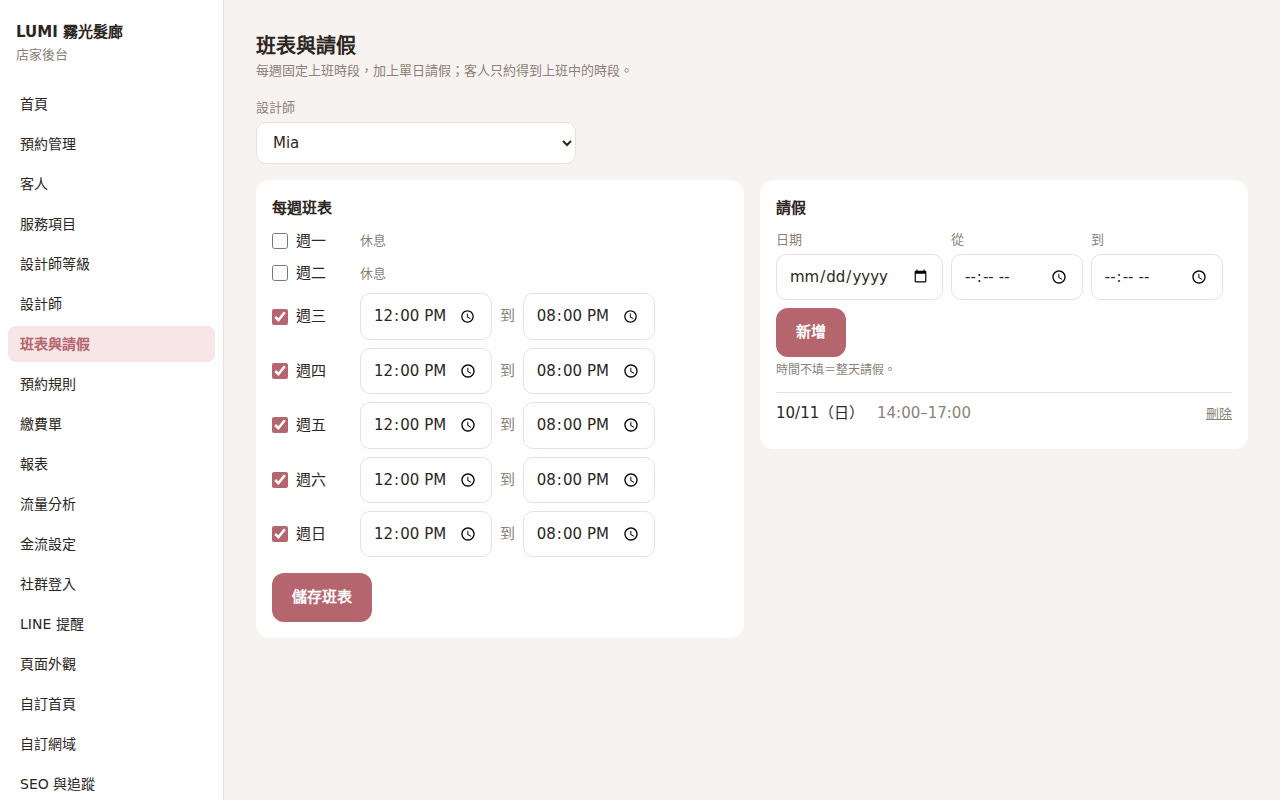
Task: Enable the 週二 checkbox
Action: point(280,273)
